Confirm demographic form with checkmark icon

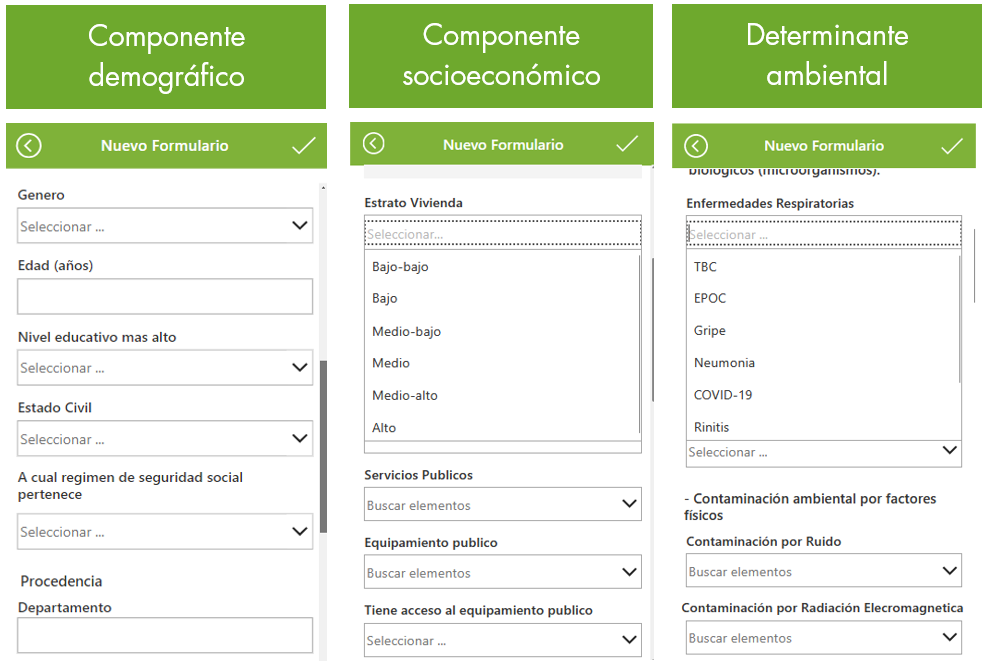(303, 146)
